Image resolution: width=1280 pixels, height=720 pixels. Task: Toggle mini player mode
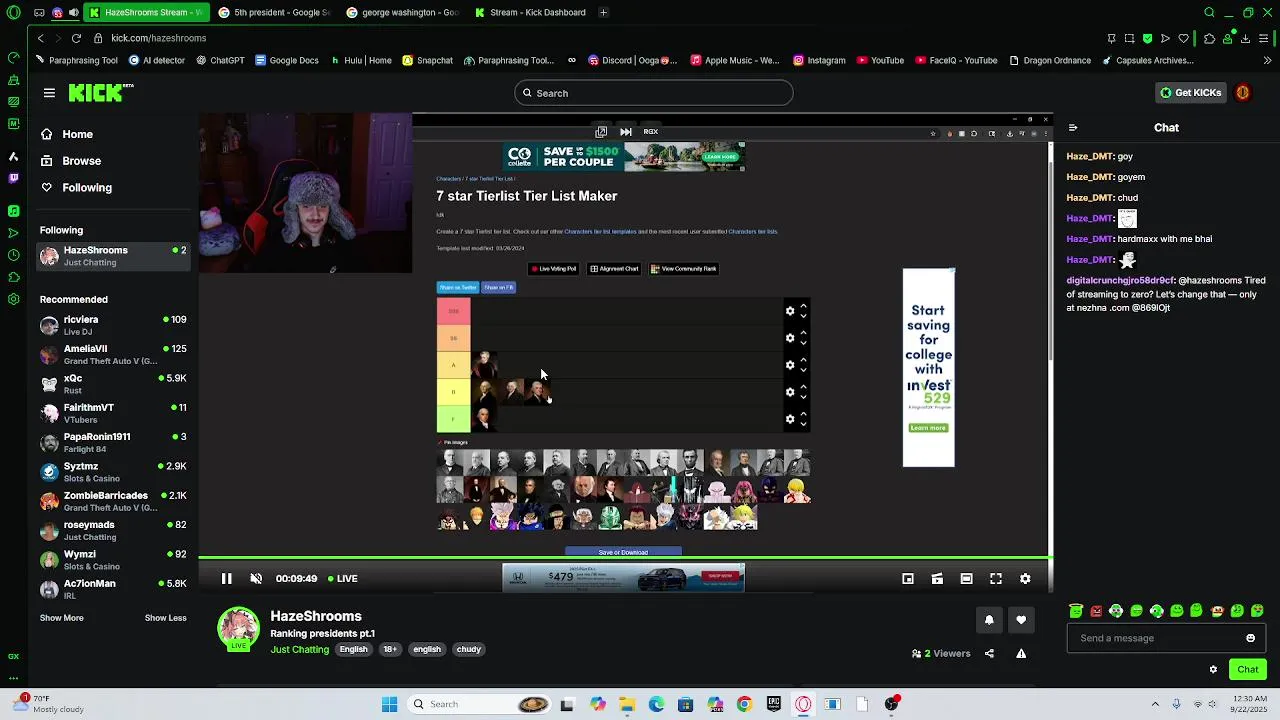coord(908,578)
